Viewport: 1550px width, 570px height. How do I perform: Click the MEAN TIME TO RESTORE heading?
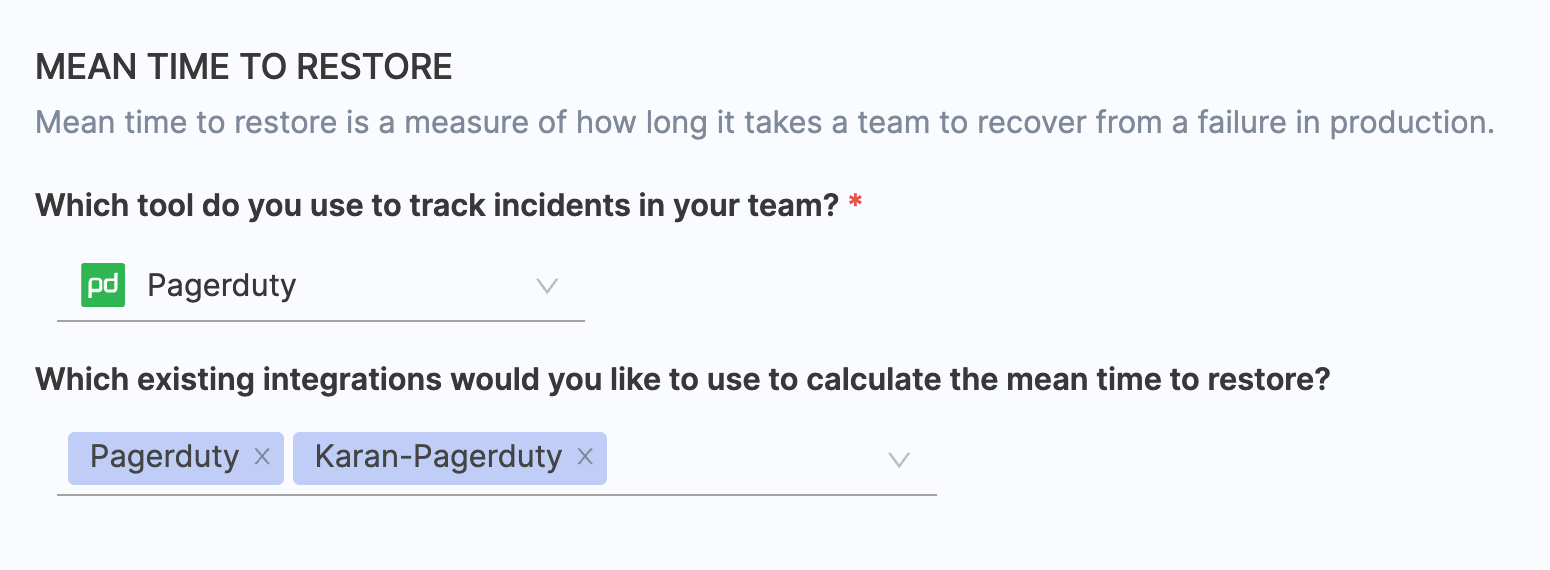coord(244,68)
